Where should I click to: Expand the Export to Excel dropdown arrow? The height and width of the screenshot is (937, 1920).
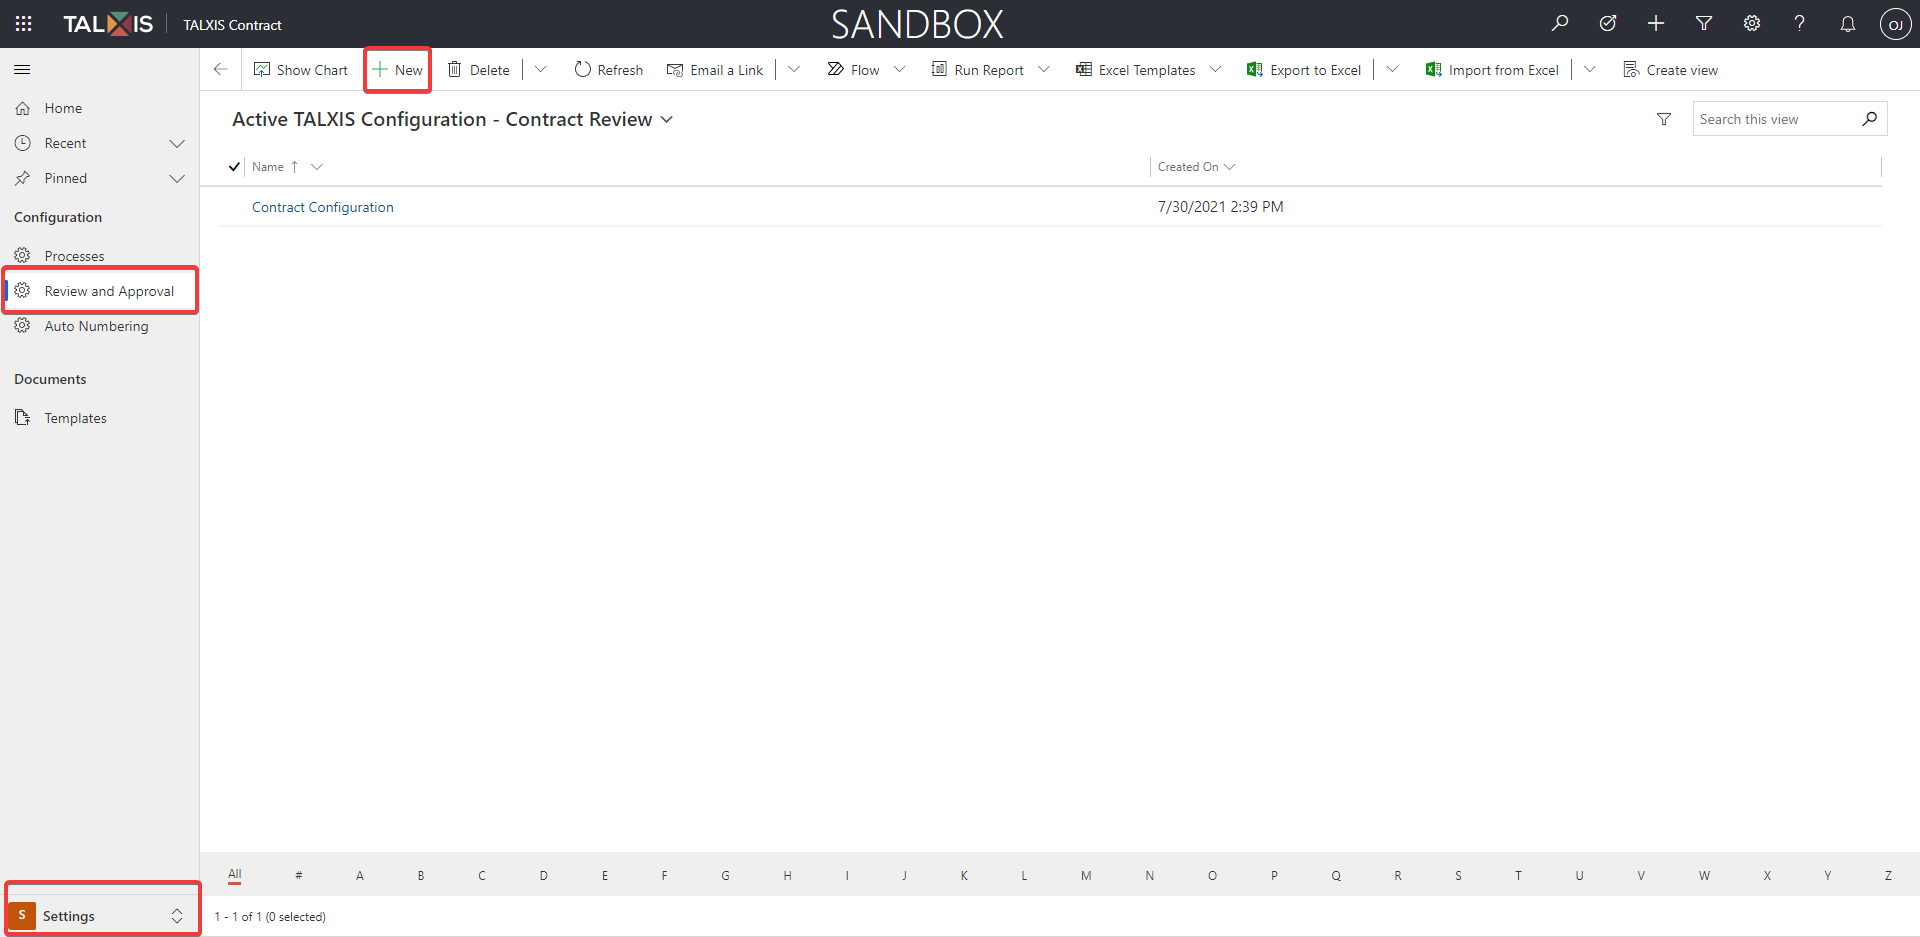coord(1392,70)
